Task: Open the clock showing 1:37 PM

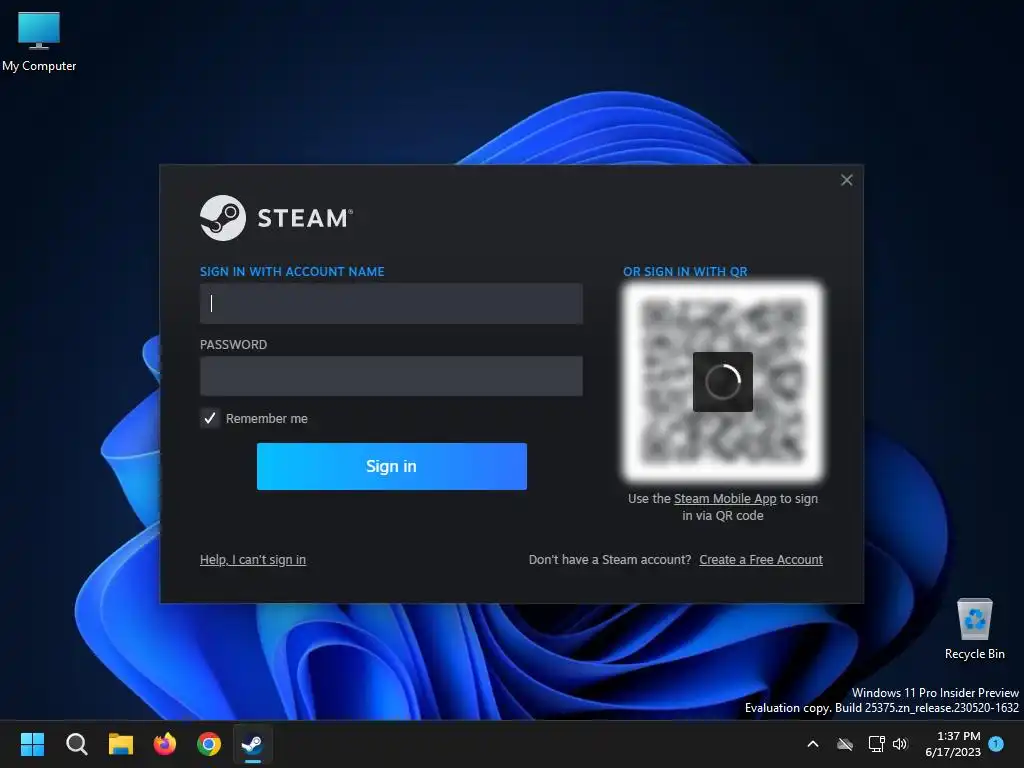Action: coord(953,744)
